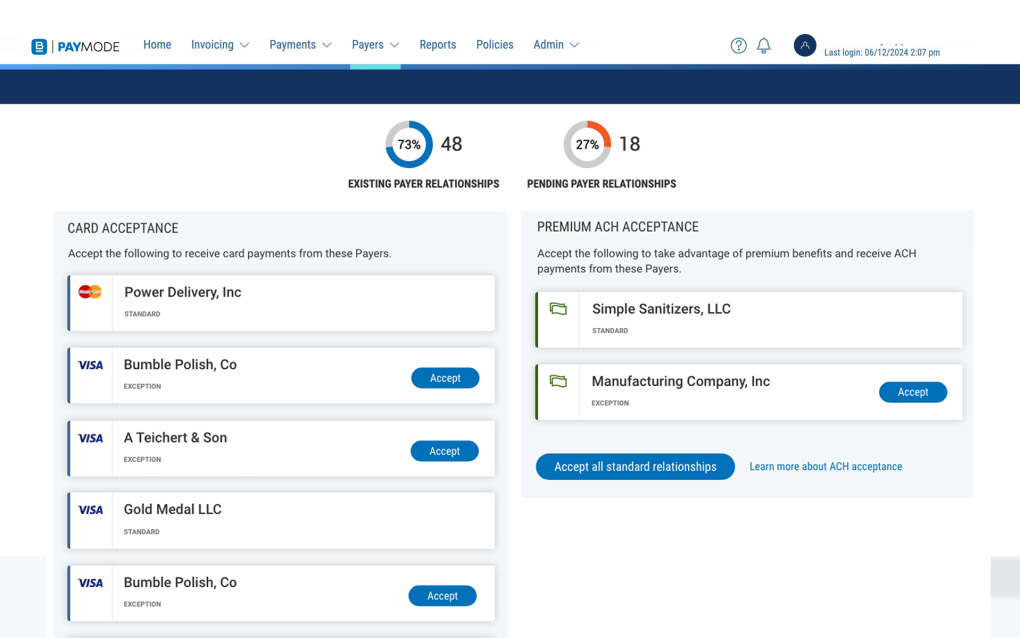Click the ACH icon for Manufacturing Company
The image size is (1020, 638).
(x=558, y=381)
